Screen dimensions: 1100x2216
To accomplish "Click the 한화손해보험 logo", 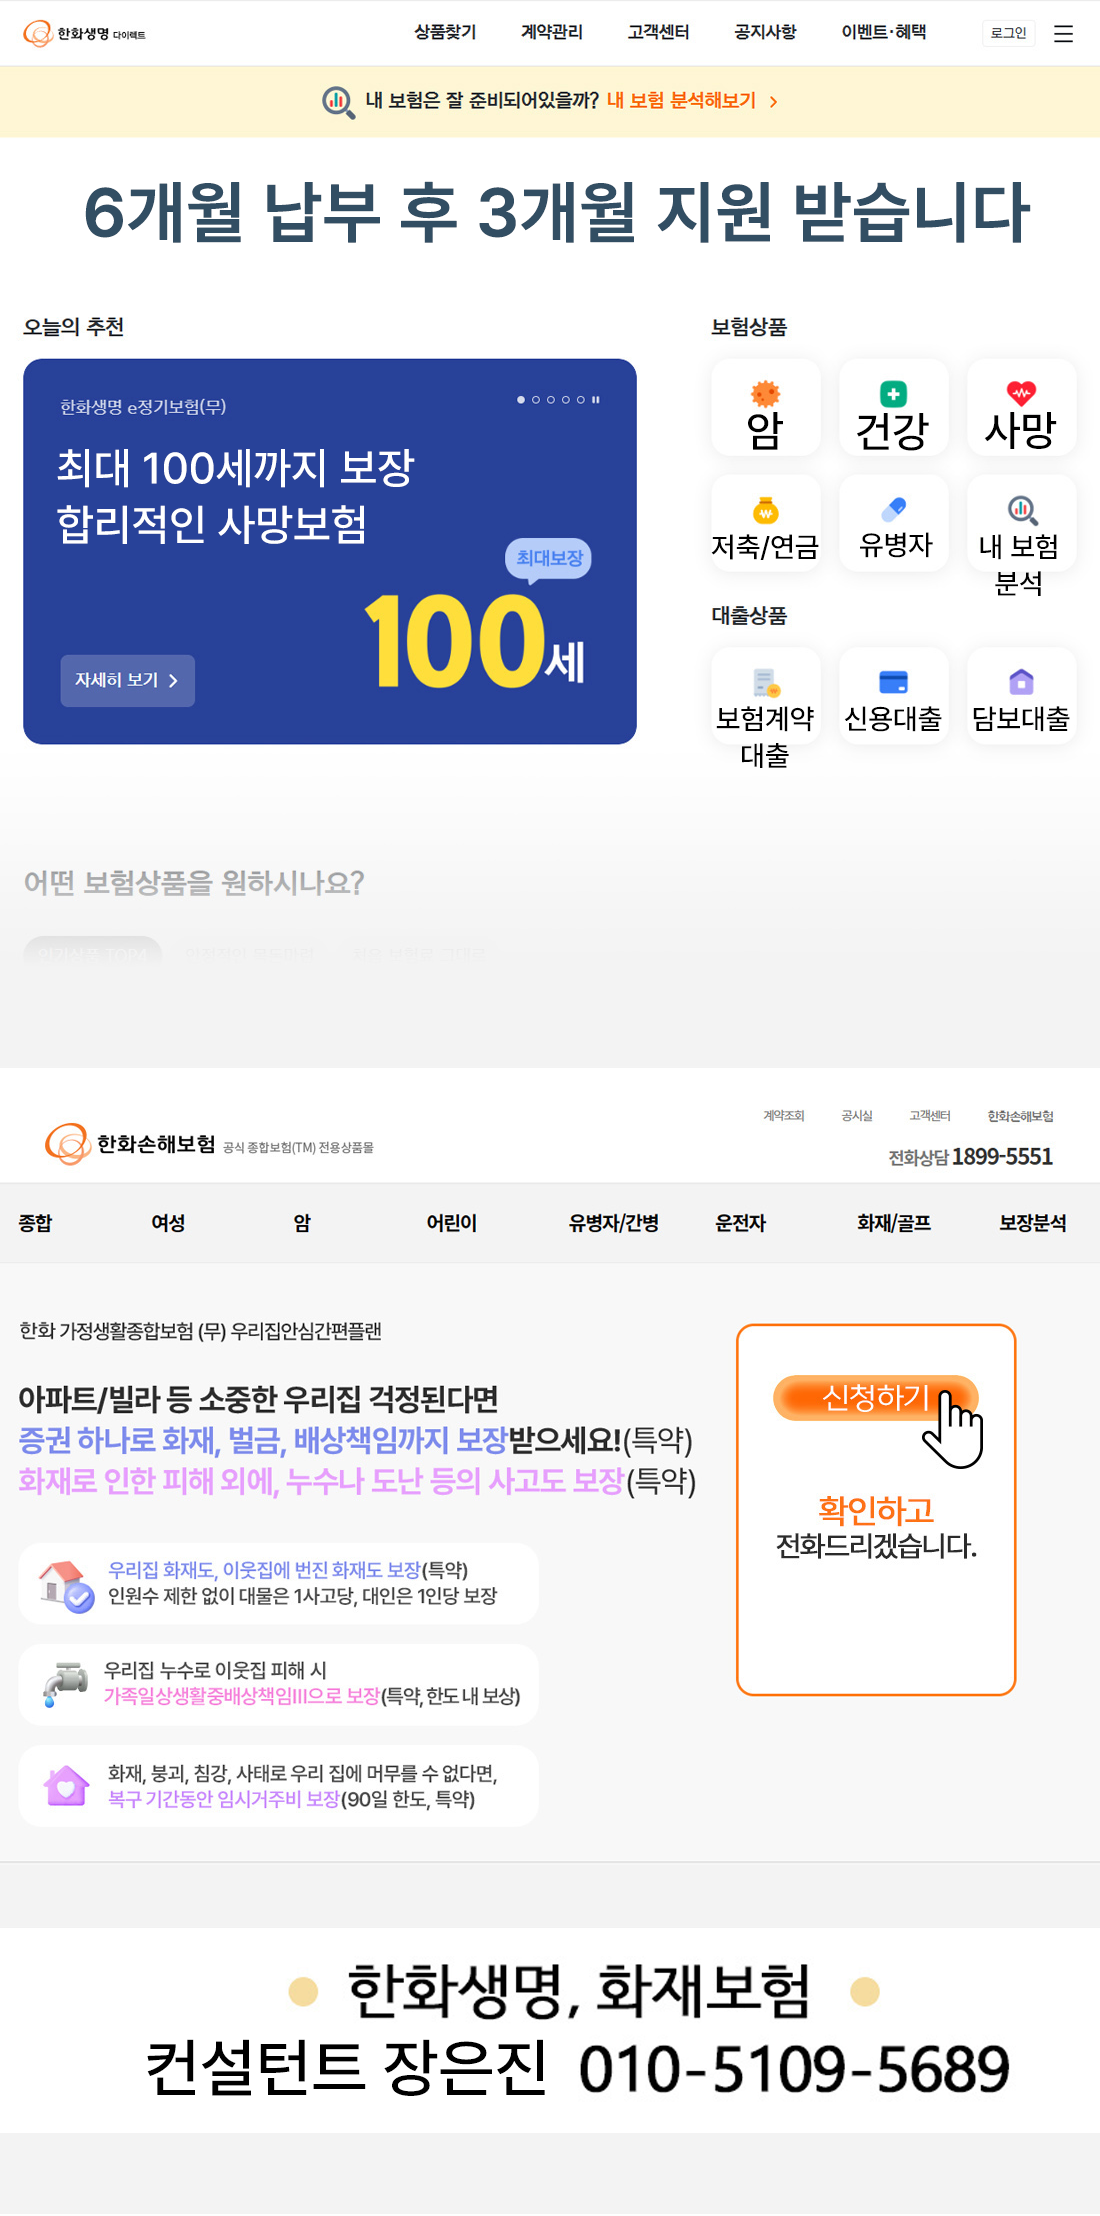I will point(130,1144).
